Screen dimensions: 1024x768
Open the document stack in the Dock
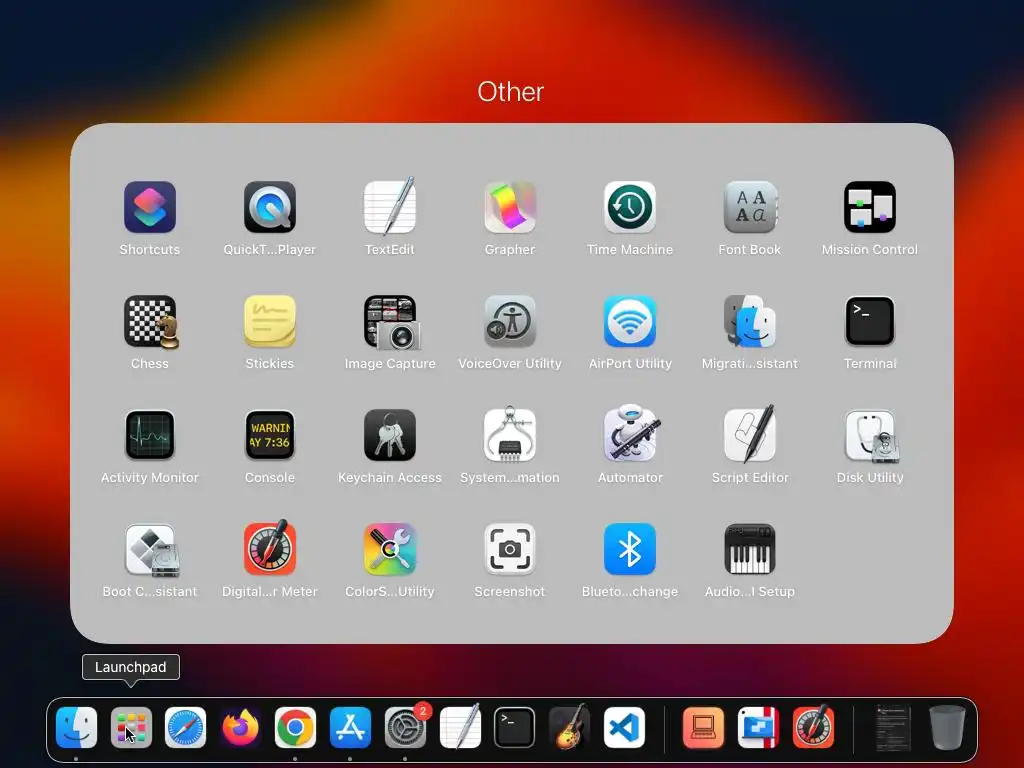point(893,728)
